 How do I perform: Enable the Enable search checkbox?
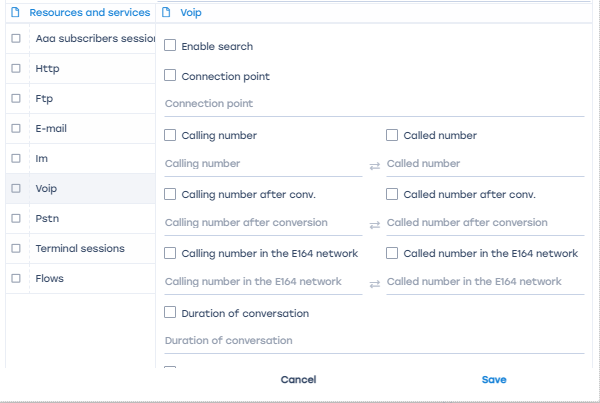(x=171, y=46)
